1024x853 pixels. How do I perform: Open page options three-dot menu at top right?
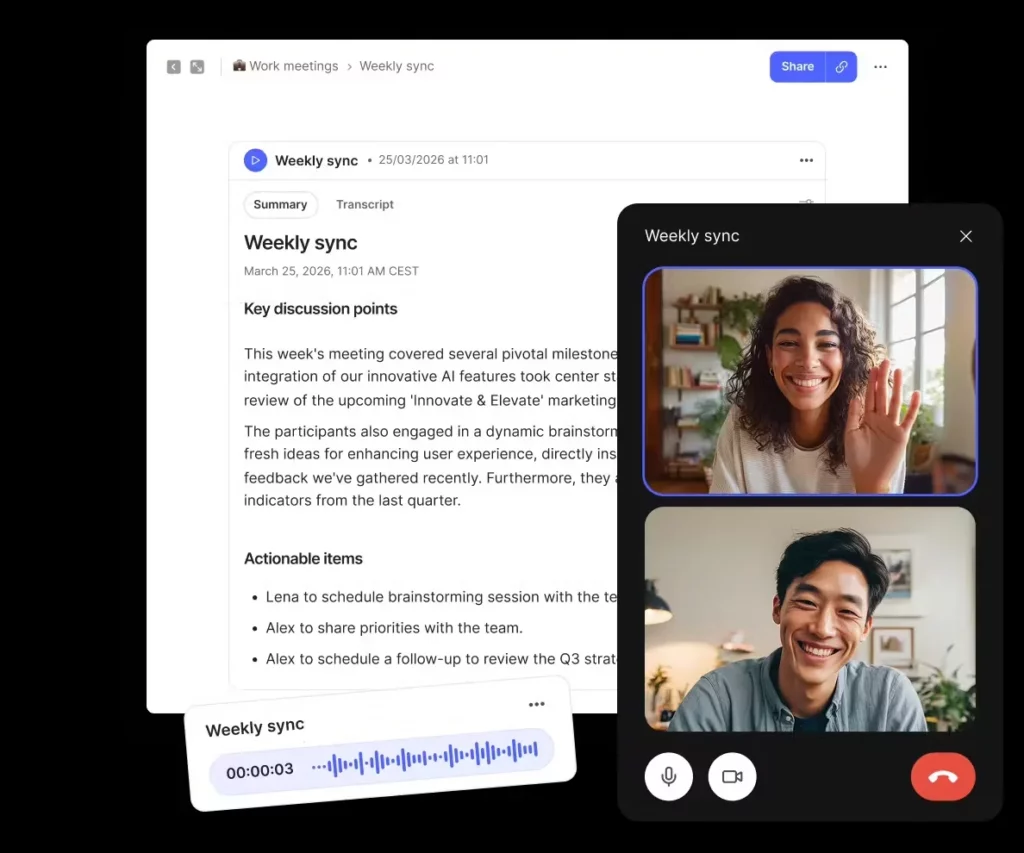tap(880, 67)
